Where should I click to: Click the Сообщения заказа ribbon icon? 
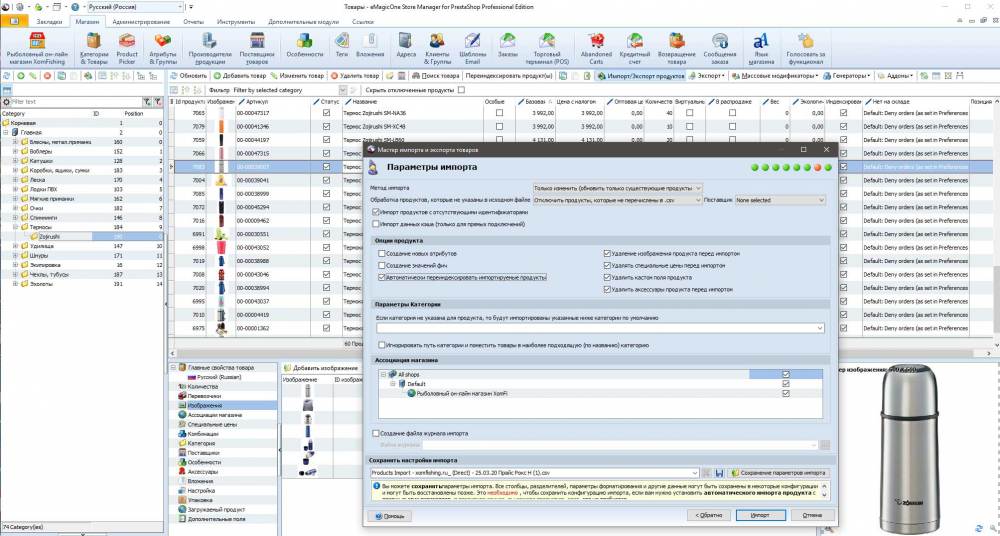(x=719, y=45)
